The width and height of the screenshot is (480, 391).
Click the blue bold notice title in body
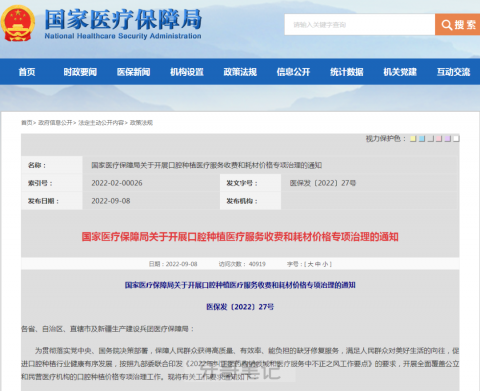[240, 285]
